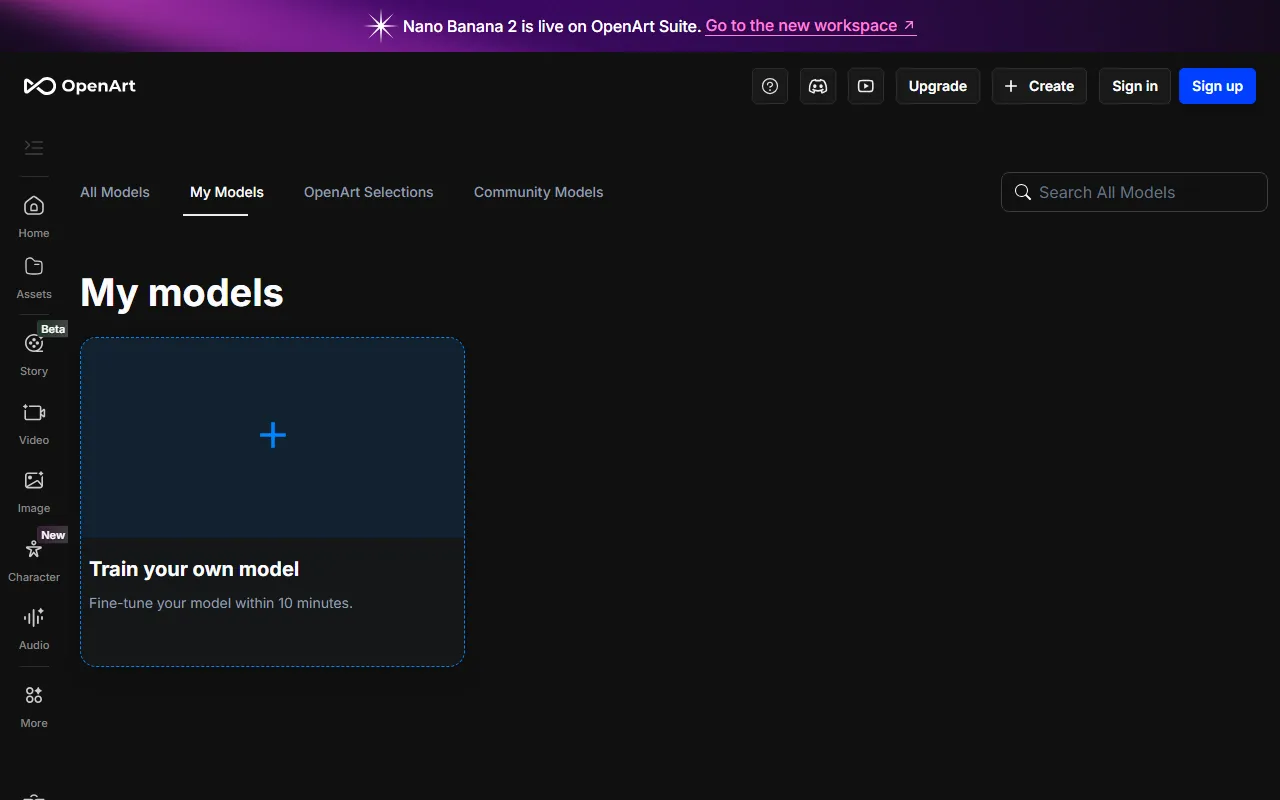
Task: Open the help question mark icon
Action: coord(770,86)
